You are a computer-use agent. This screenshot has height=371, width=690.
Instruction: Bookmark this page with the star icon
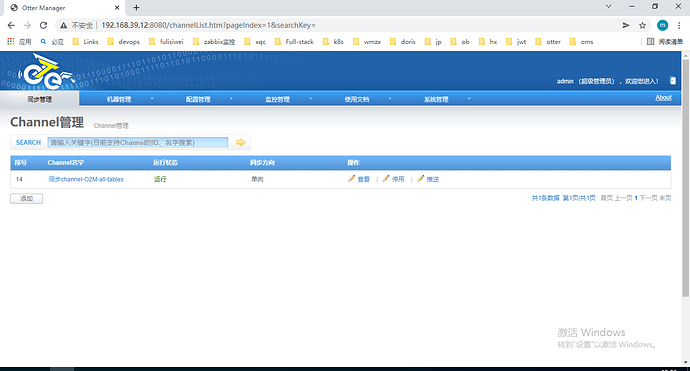coord(642,26)
